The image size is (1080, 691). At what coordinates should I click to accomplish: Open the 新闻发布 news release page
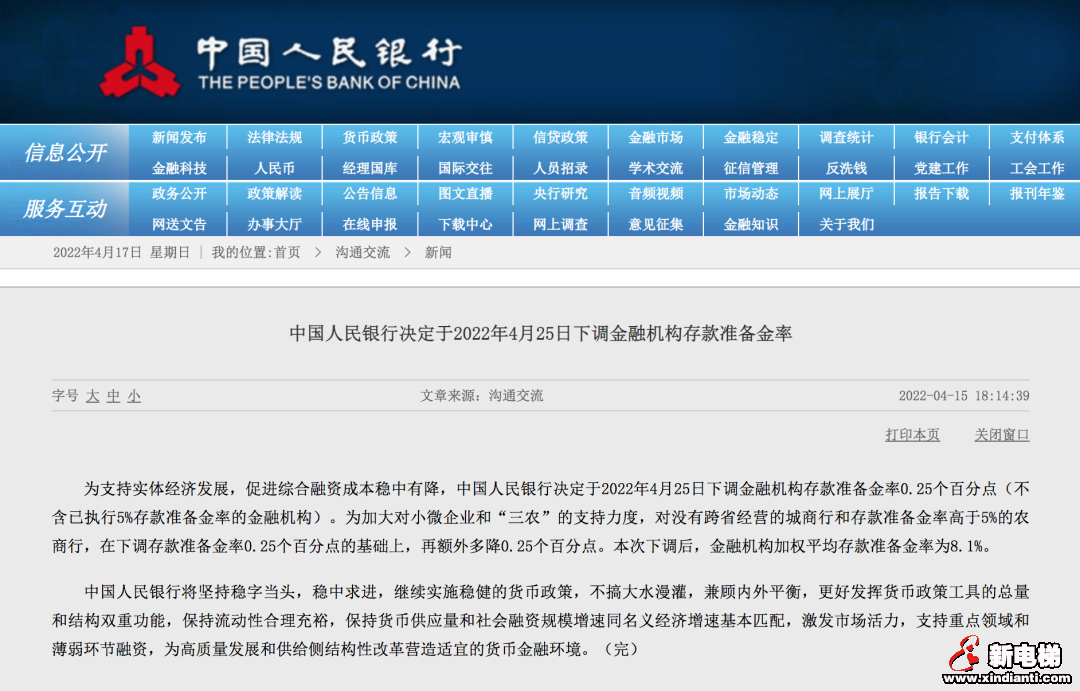pyautogui.click(x=178, y=137)
